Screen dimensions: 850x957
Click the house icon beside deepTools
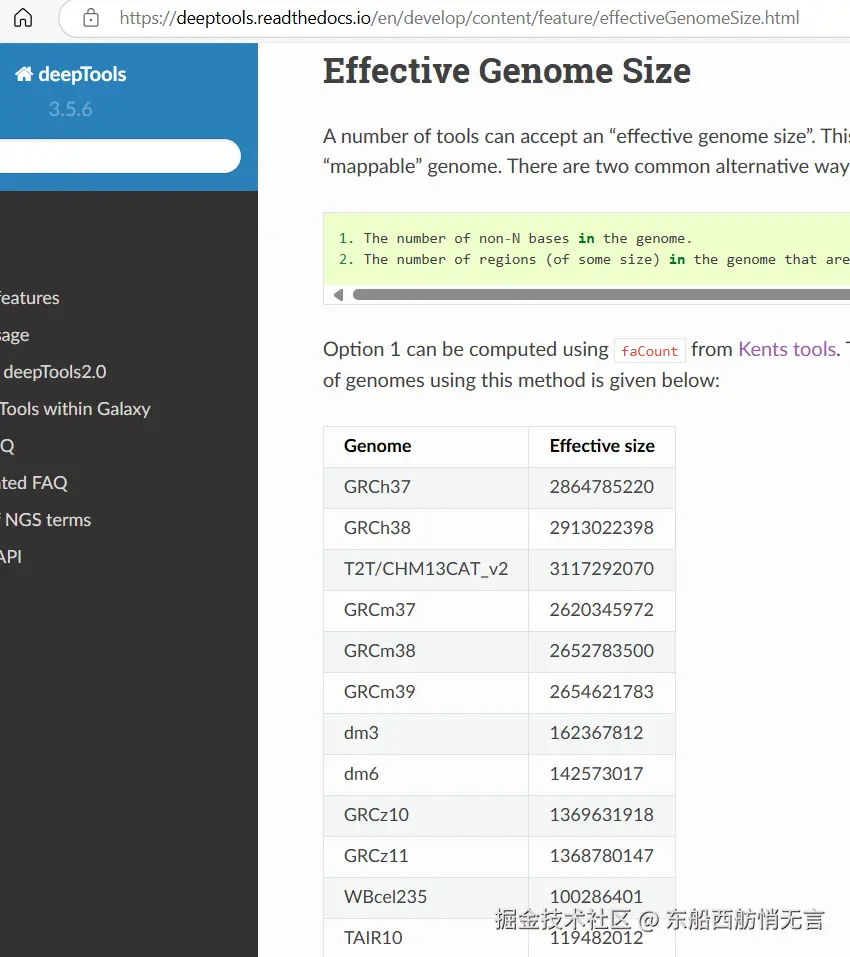tap(24, 74)
